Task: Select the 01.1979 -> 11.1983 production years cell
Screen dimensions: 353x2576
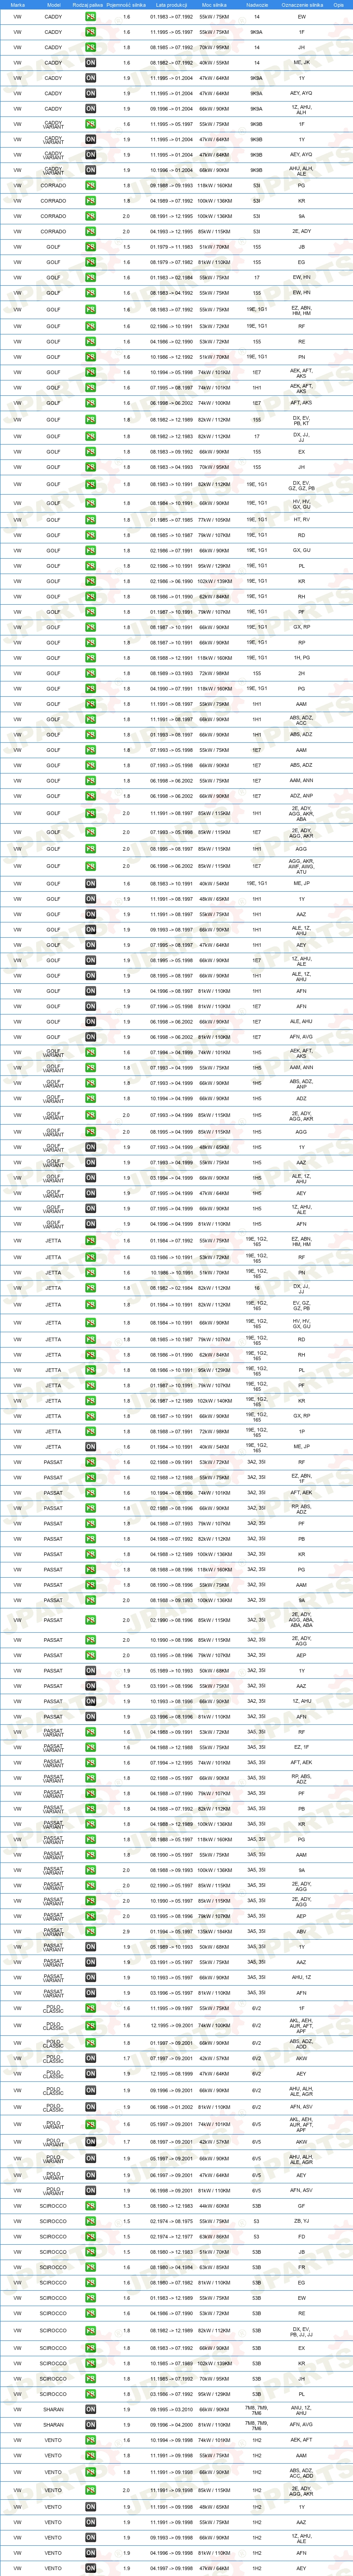Action: coord(172,247)
